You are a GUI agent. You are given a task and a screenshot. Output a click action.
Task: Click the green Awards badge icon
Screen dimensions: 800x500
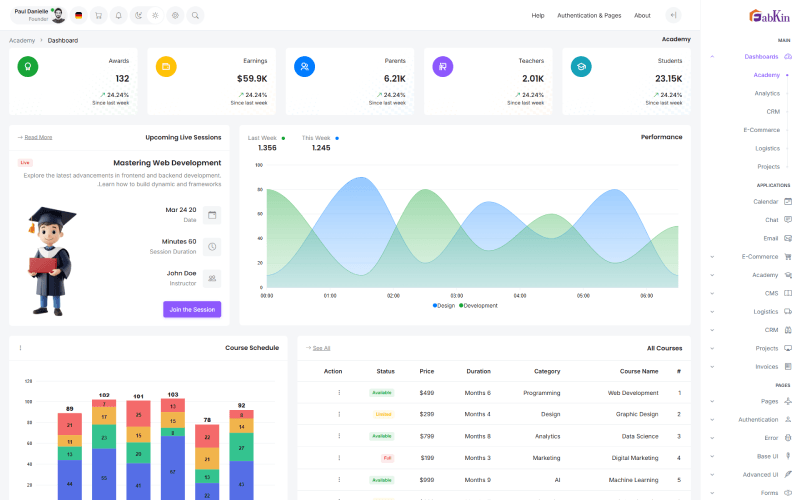[28, 66]
